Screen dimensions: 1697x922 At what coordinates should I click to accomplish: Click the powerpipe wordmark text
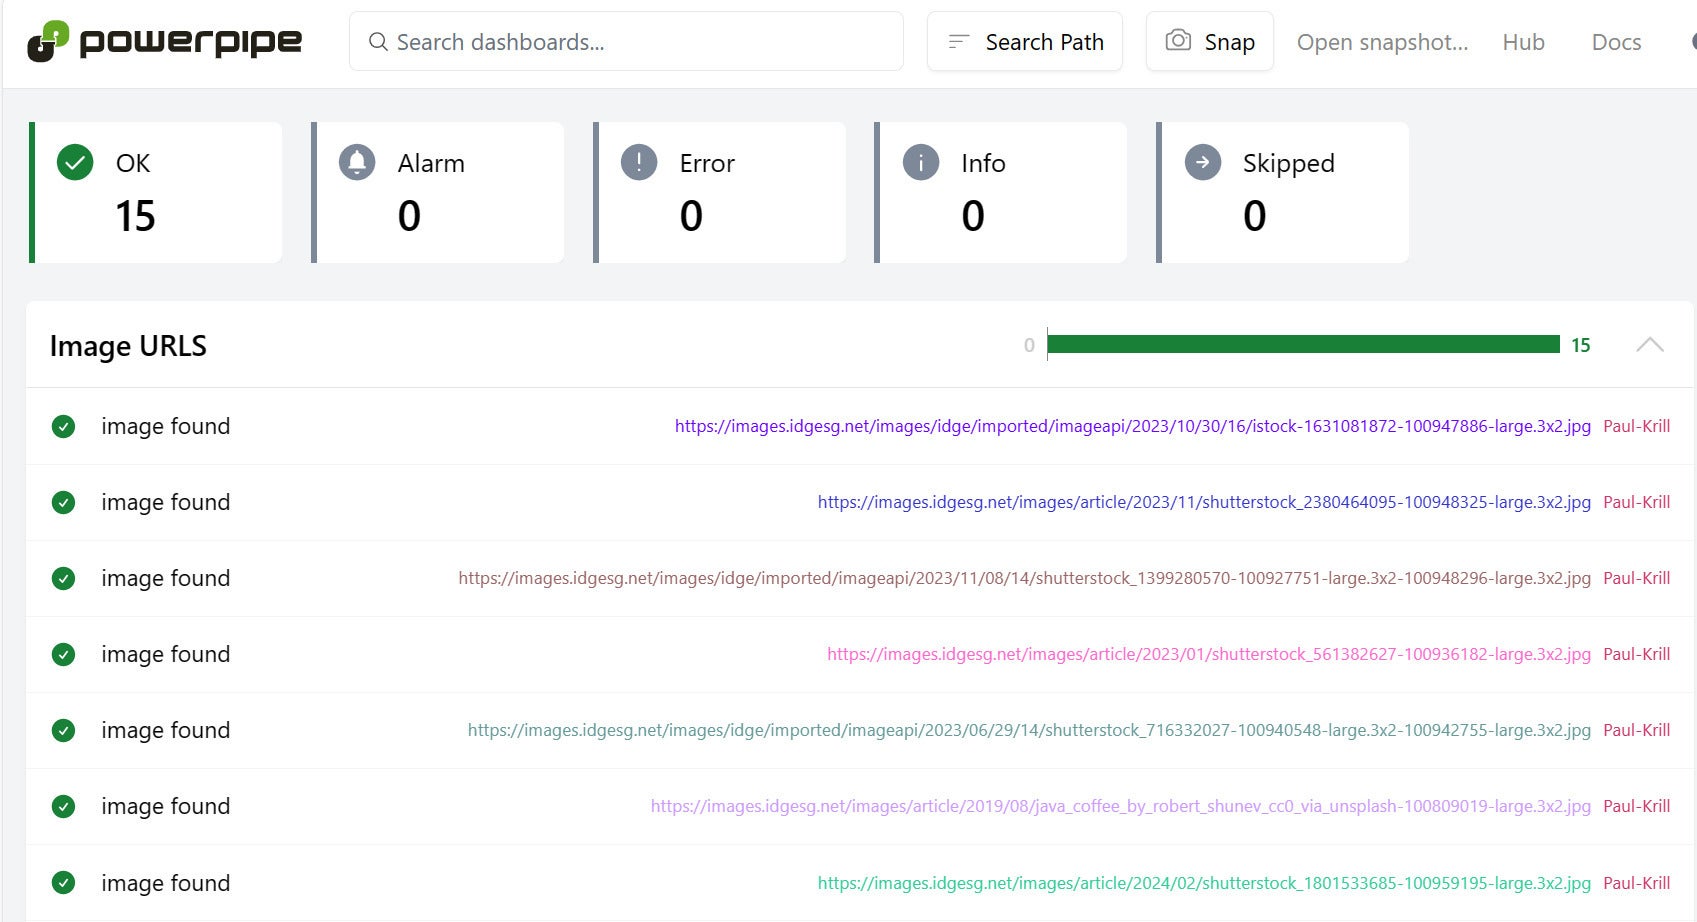[x=190, y=42]
